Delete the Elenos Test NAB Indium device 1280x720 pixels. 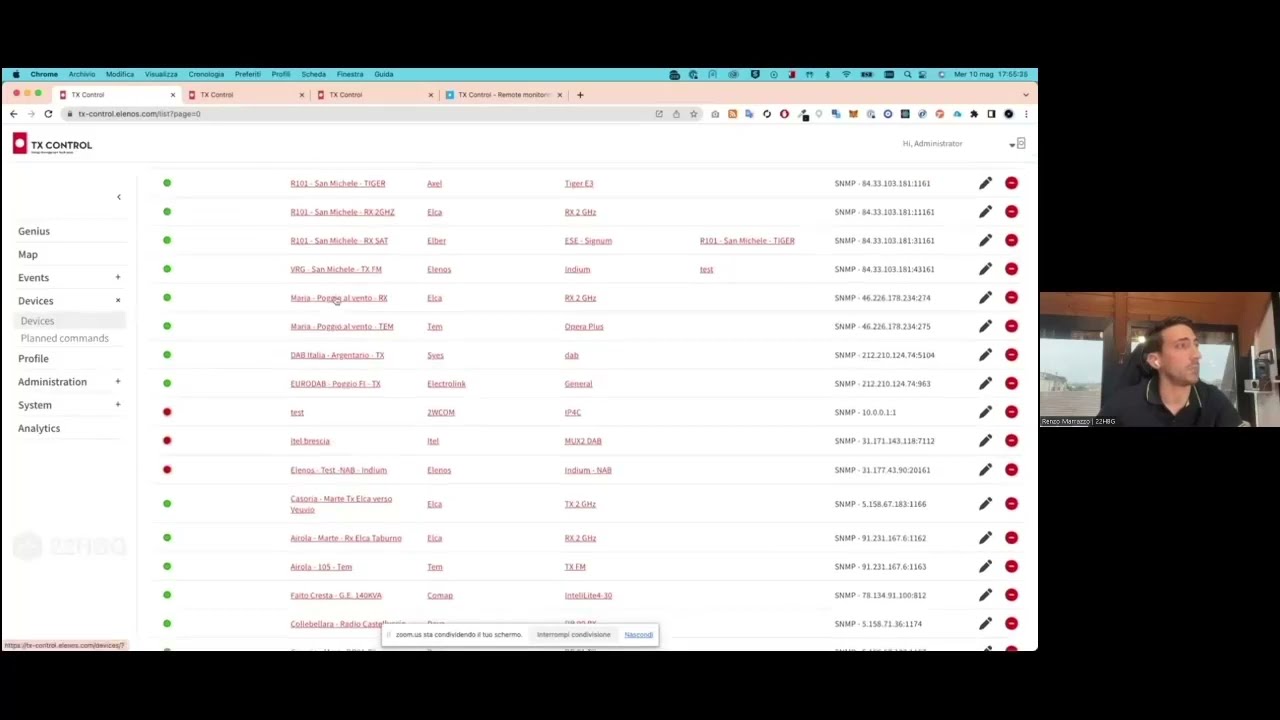coord(1011,470)
